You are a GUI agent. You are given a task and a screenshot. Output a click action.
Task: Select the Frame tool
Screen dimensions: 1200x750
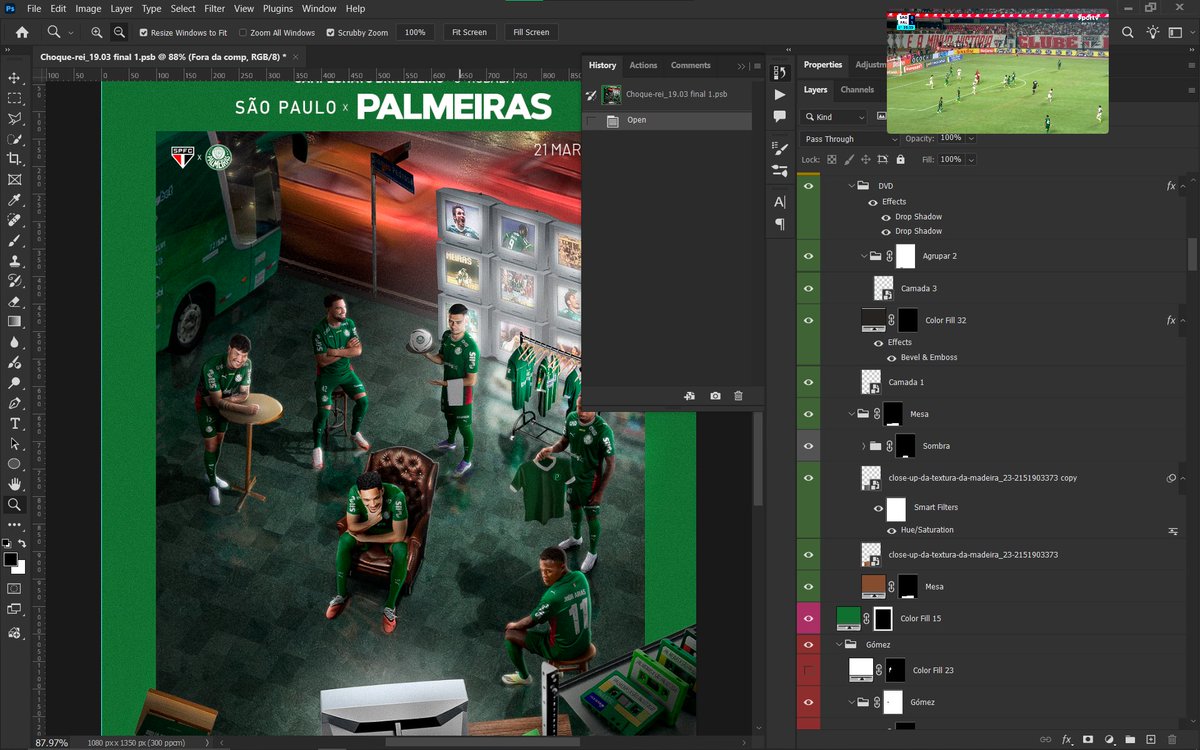click(x=14, y=180)
